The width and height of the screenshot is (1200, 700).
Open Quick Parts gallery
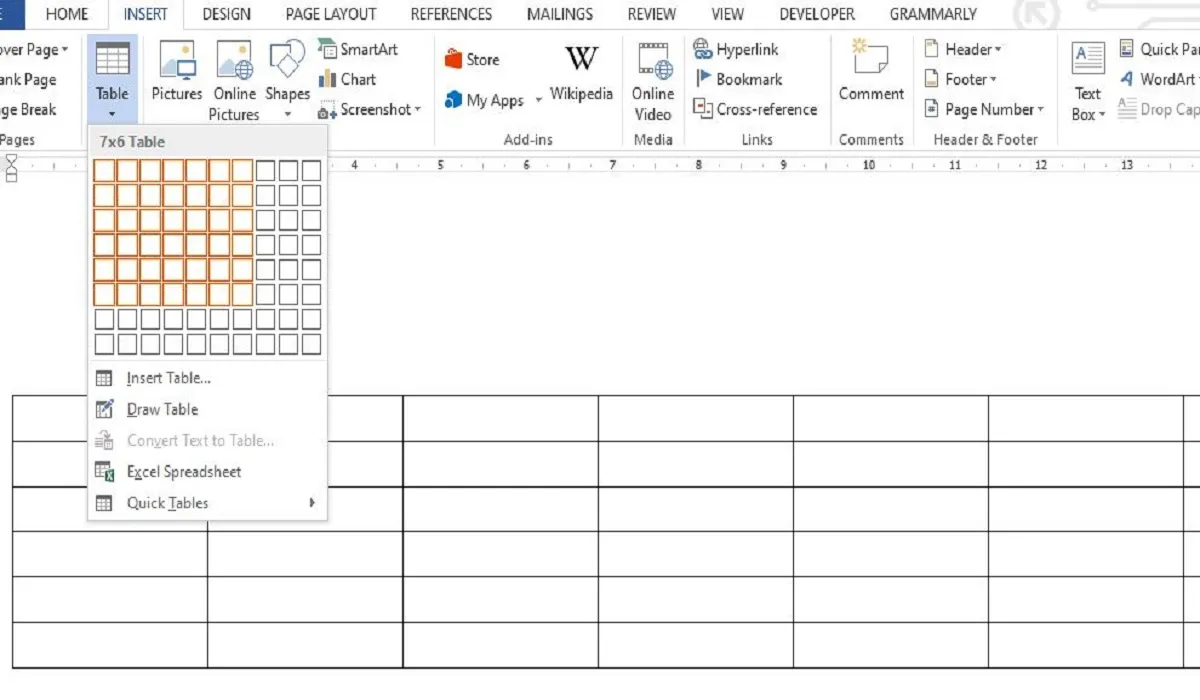click(1159, 49)
